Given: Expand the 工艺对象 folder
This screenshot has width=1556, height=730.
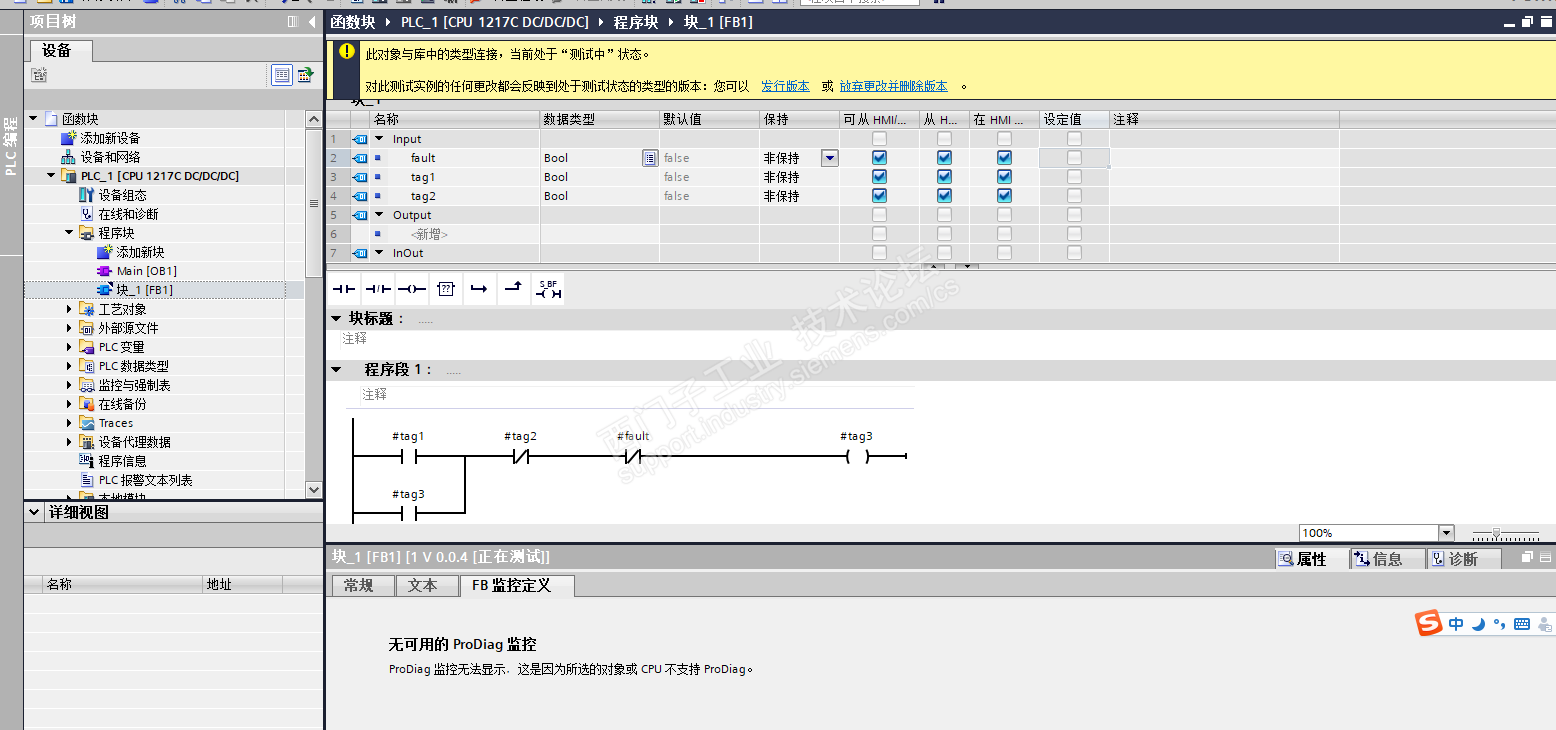Looking at the screenshot, I should tap(69, 309).
